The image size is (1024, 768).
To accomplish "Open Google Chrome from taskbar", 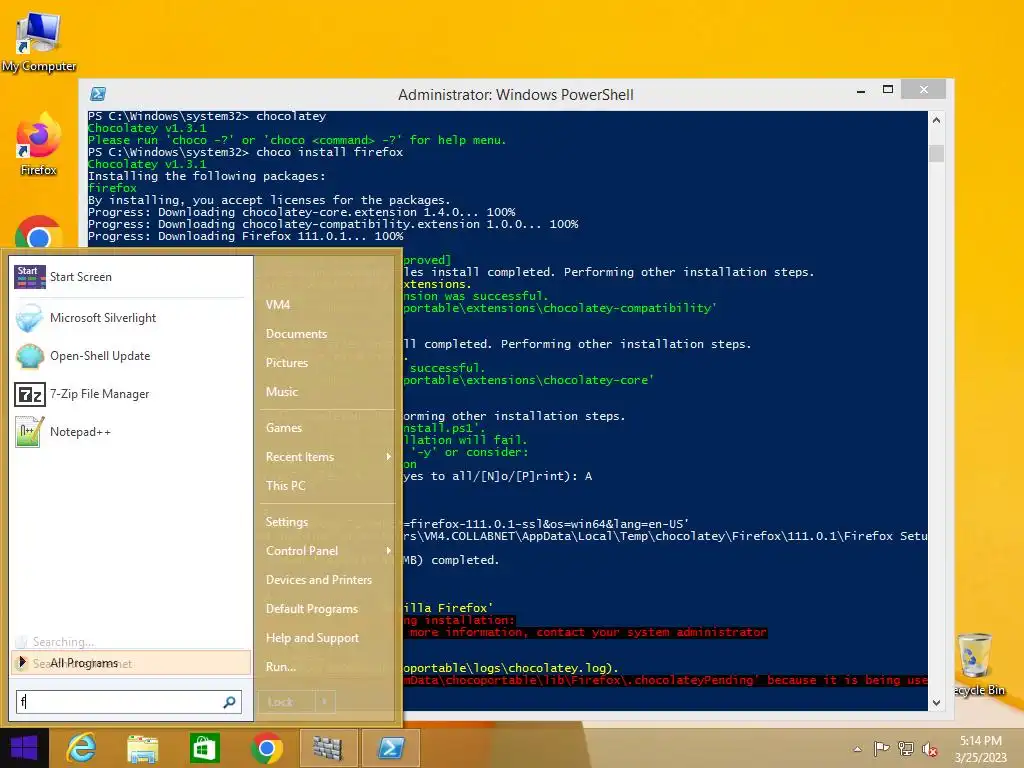I will 266,748.
